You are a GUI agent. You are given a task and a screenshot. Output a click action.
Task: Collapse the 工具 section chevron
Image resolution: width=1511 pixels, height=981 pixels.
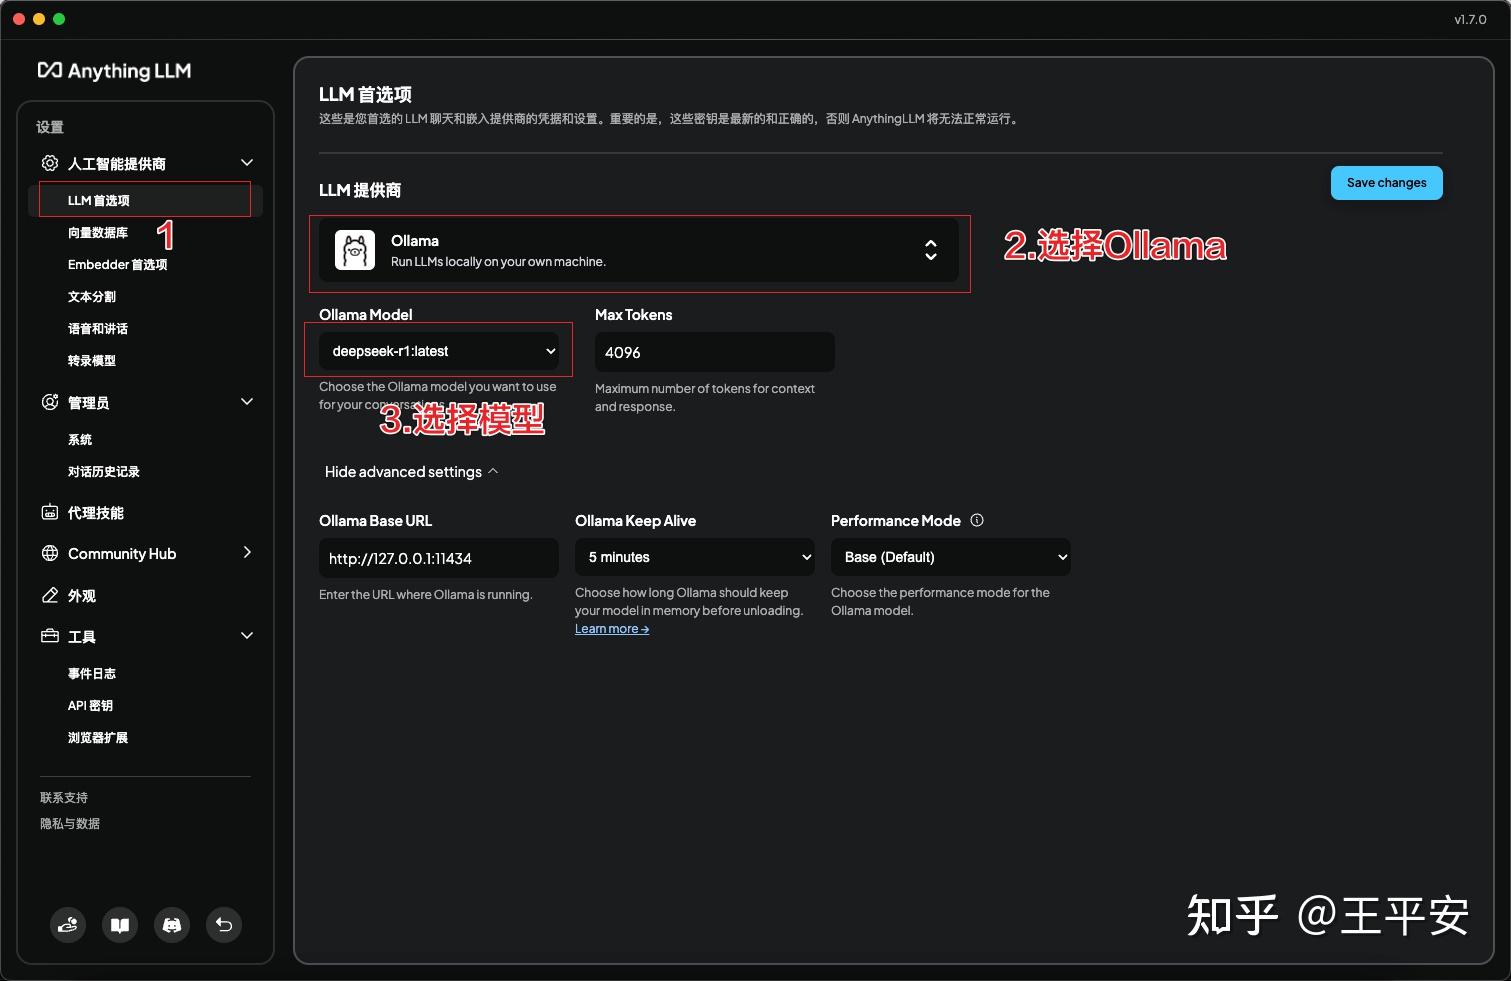[x=247, y=636]
